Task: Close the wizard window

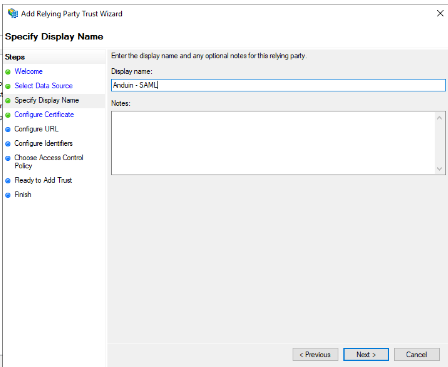Action: point(440,13)
